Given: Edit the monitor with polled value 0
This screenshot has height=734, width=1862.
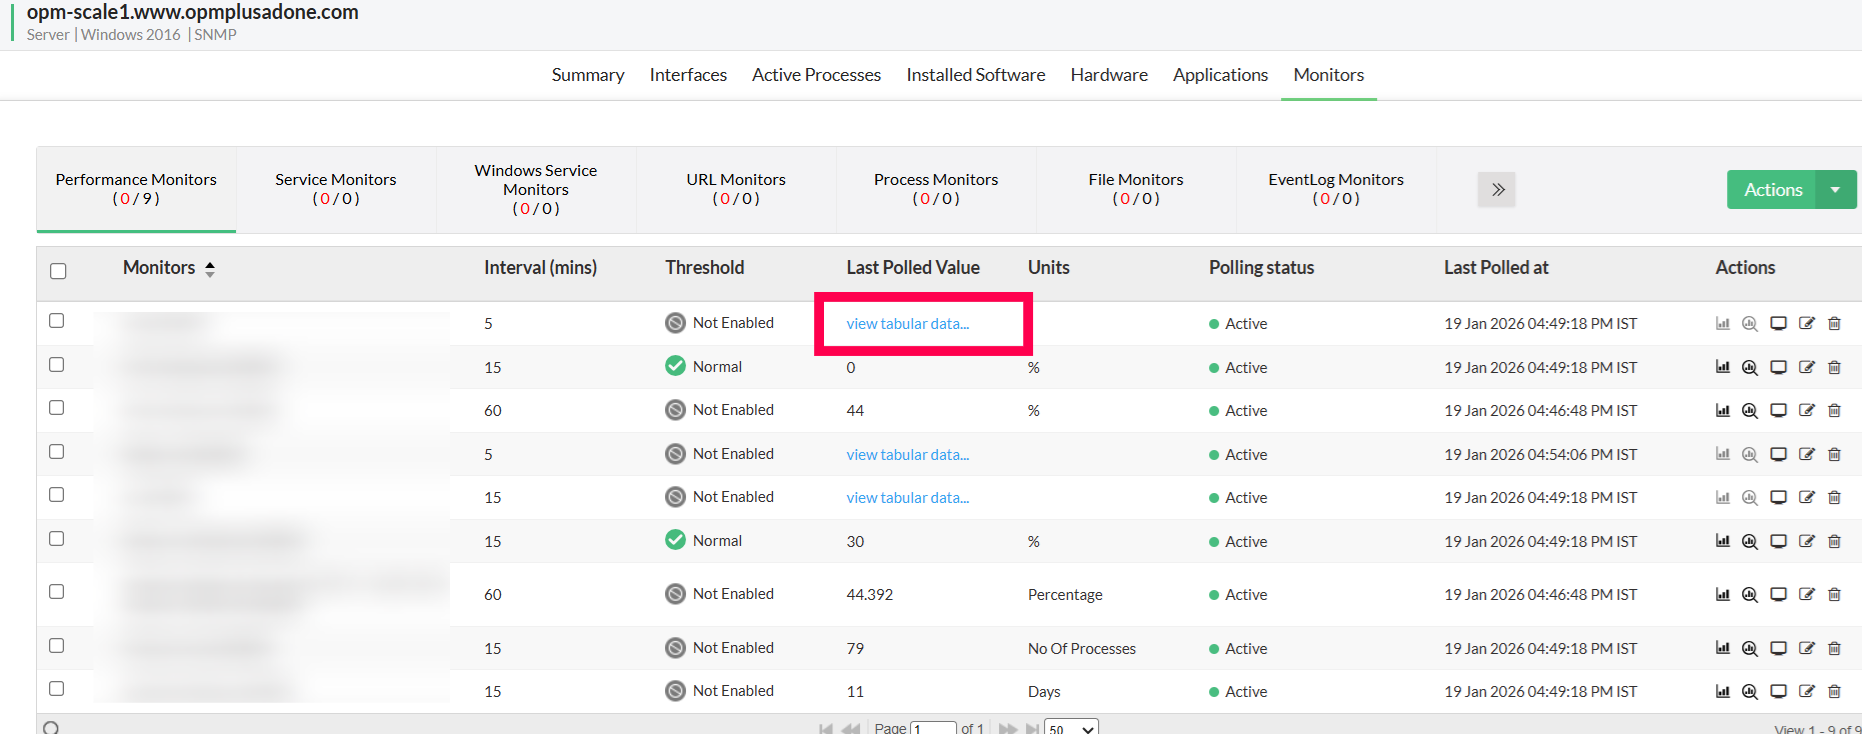Looking at the screenshot, I should click(1806, 367).
